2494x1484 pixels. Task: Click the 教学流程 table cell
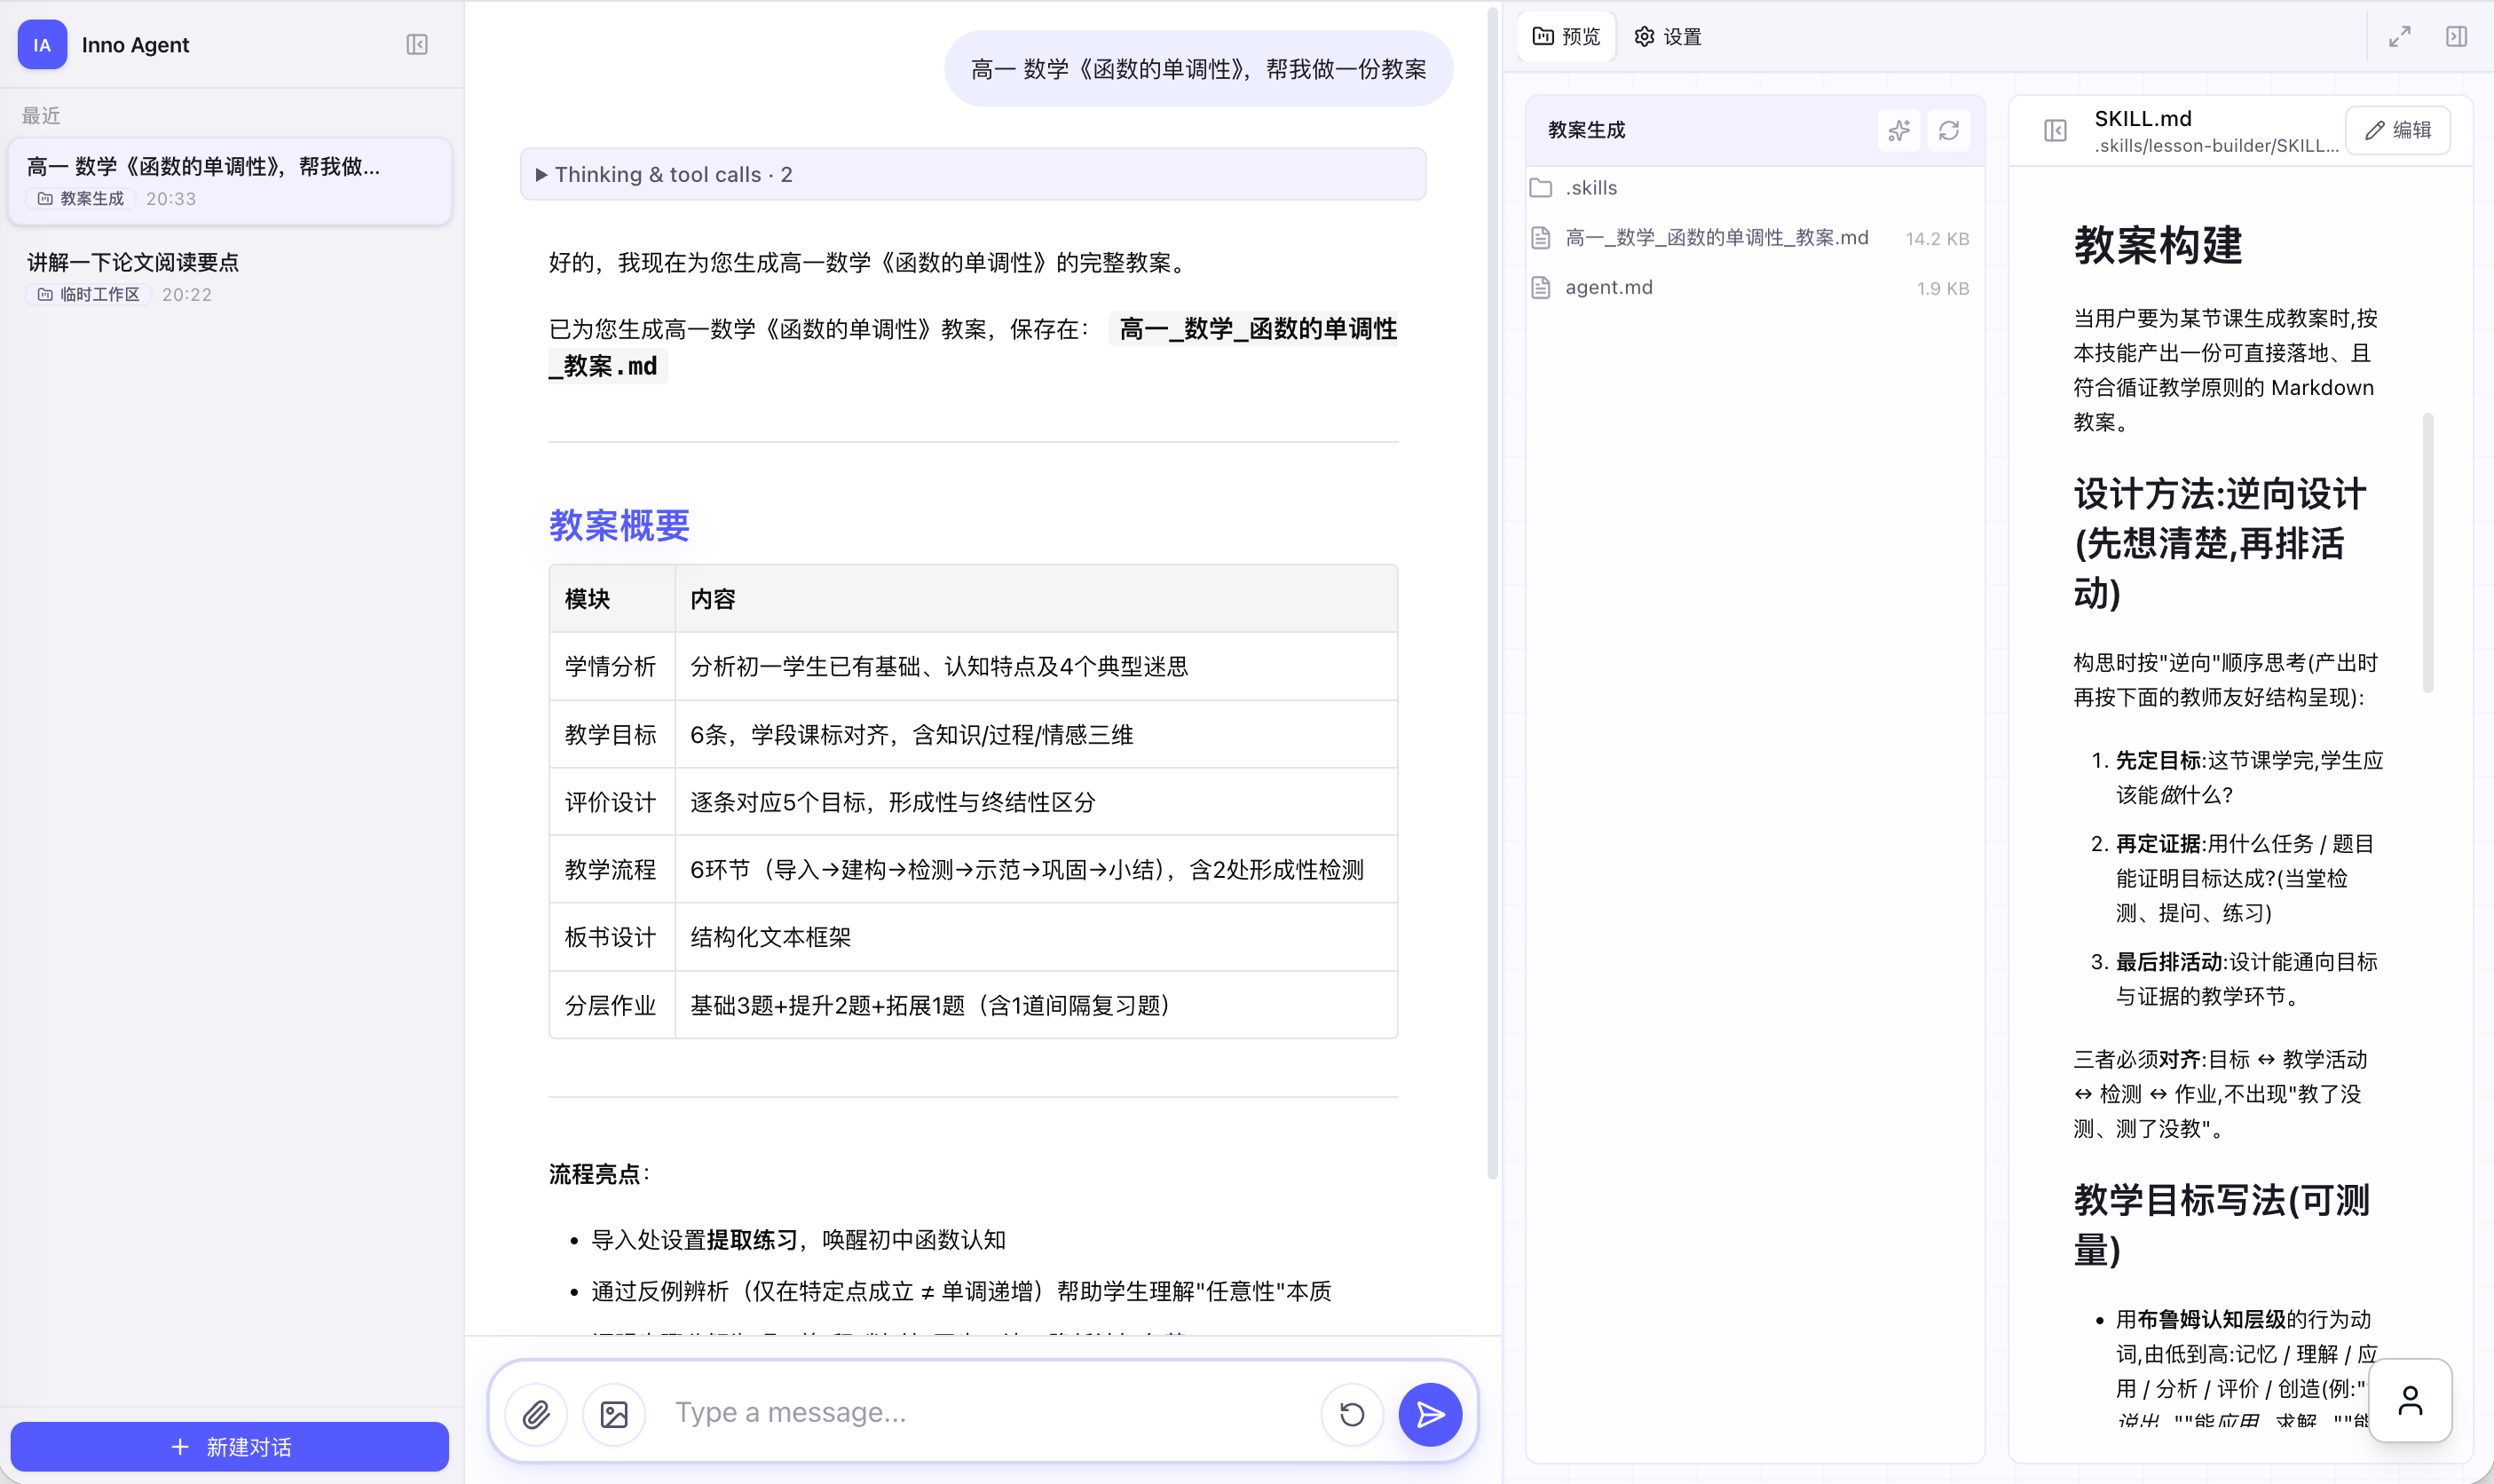click(x=611, y=870)
